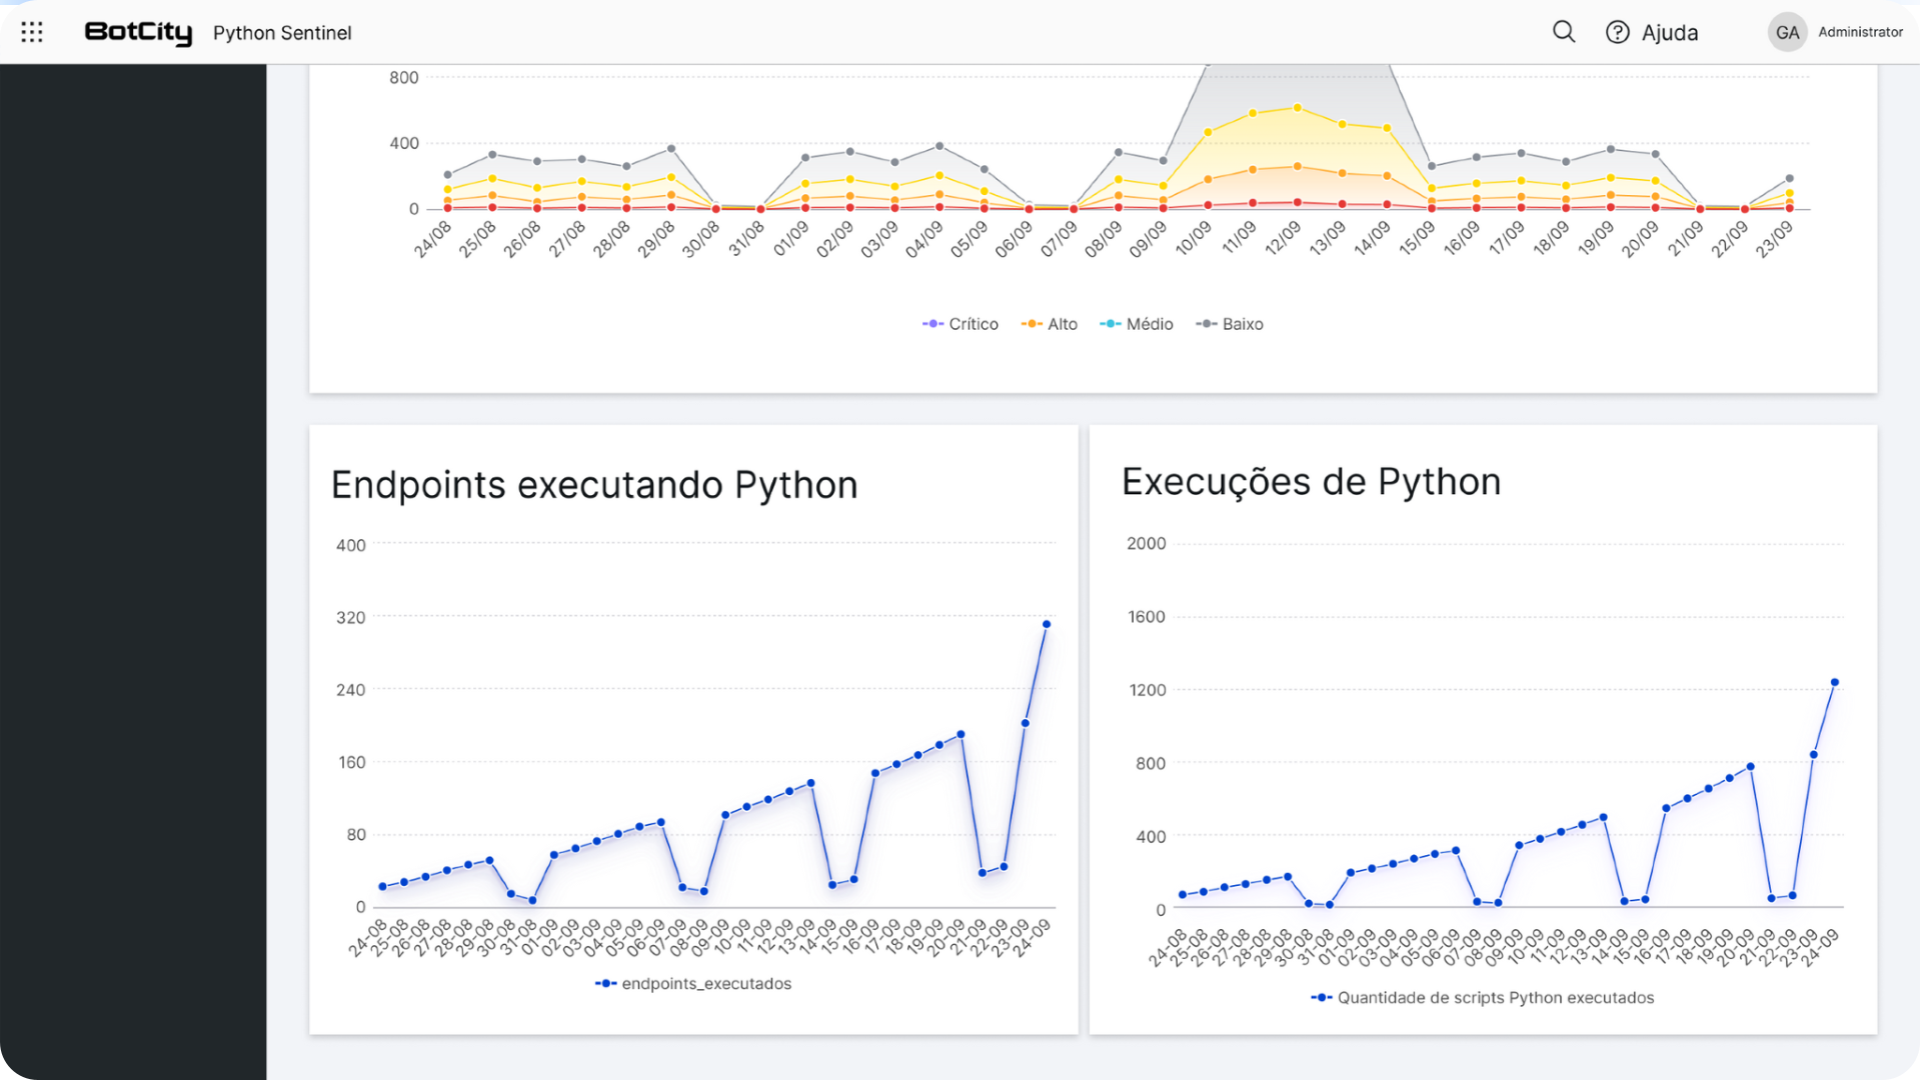Click the Python Sentinel title
1920x1080 pixels.
pos(282,33)
